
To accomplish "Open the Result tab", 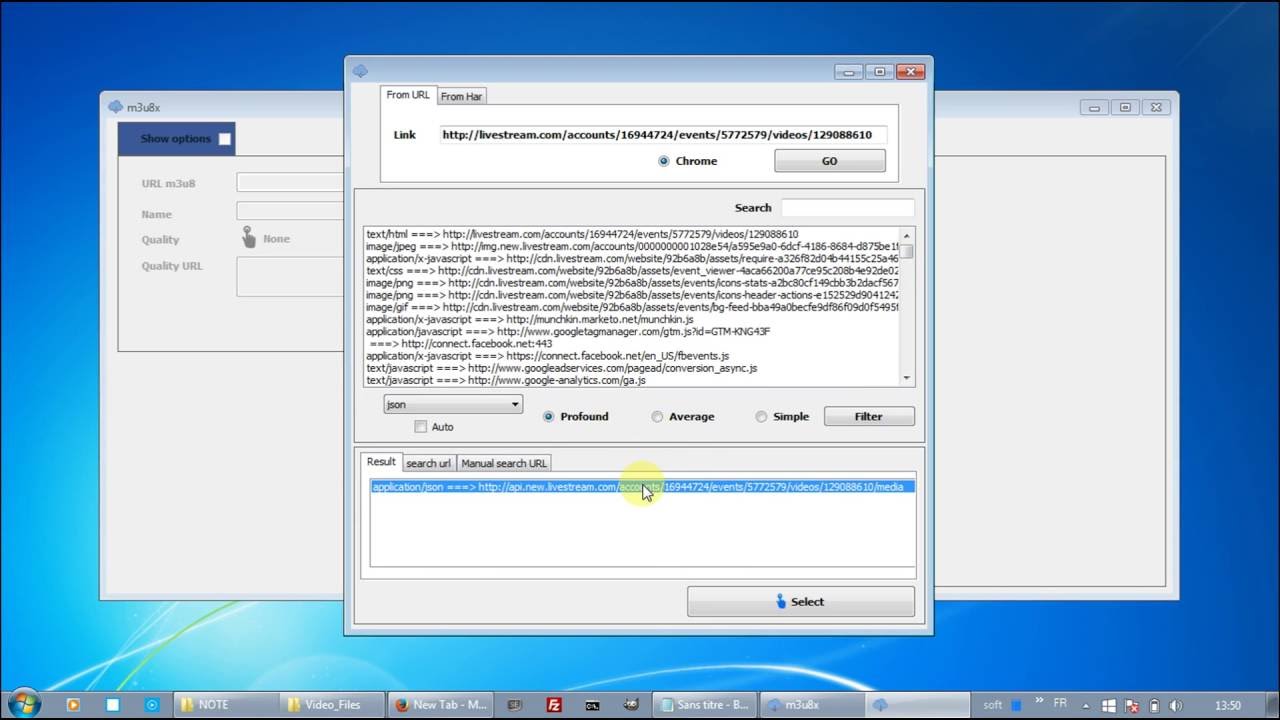I will pos(381,462).
